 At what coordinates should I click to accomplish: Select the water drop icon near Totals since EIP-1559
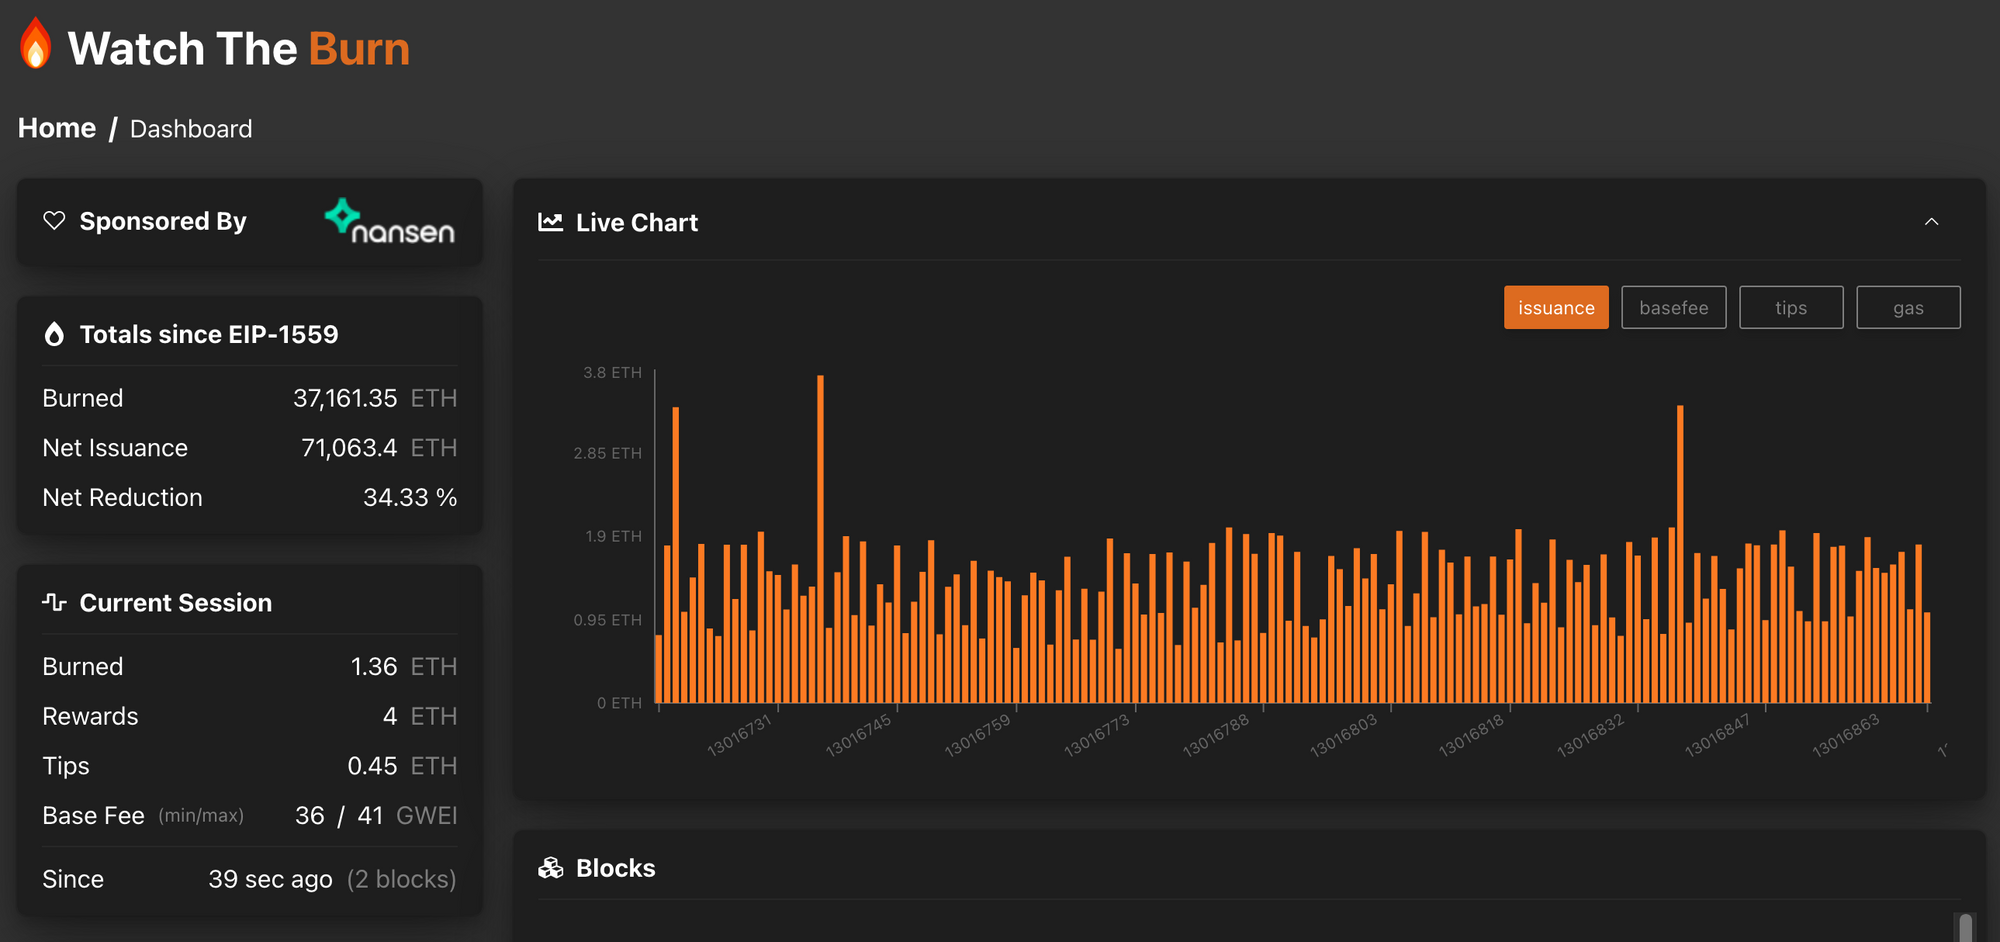pos(55,333)
